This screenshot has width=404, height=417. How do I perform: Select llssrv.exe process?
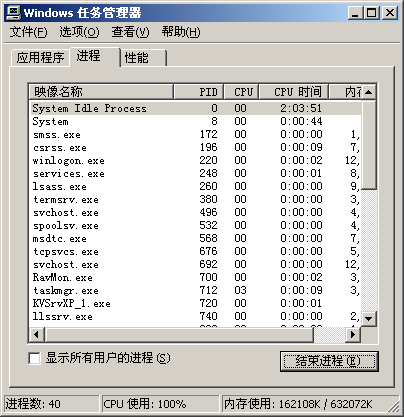pos(195,316)
